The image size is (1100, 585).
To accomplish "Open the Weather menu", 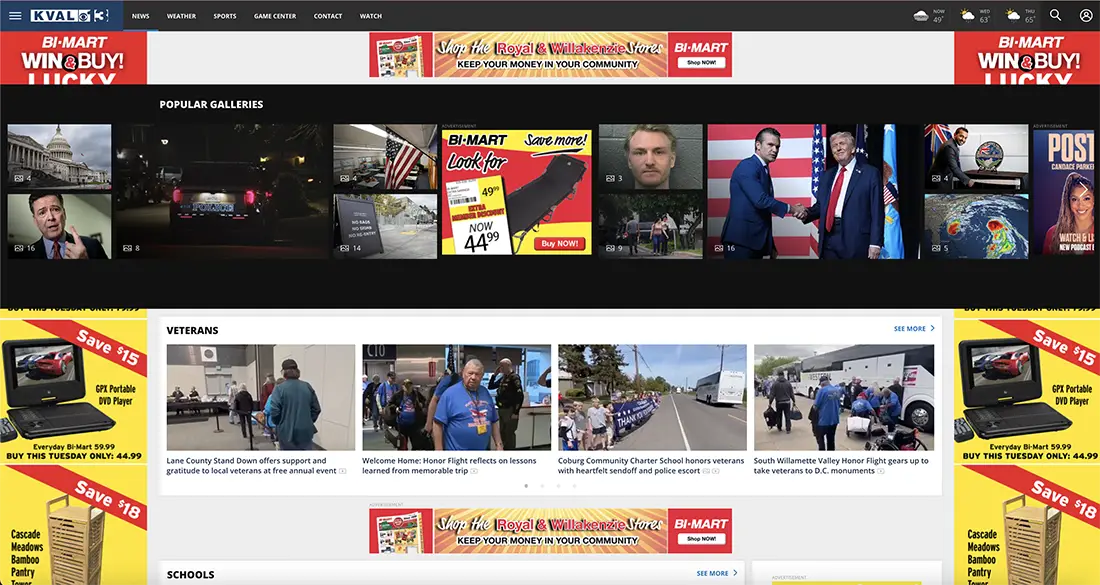I will pos(181,15).
